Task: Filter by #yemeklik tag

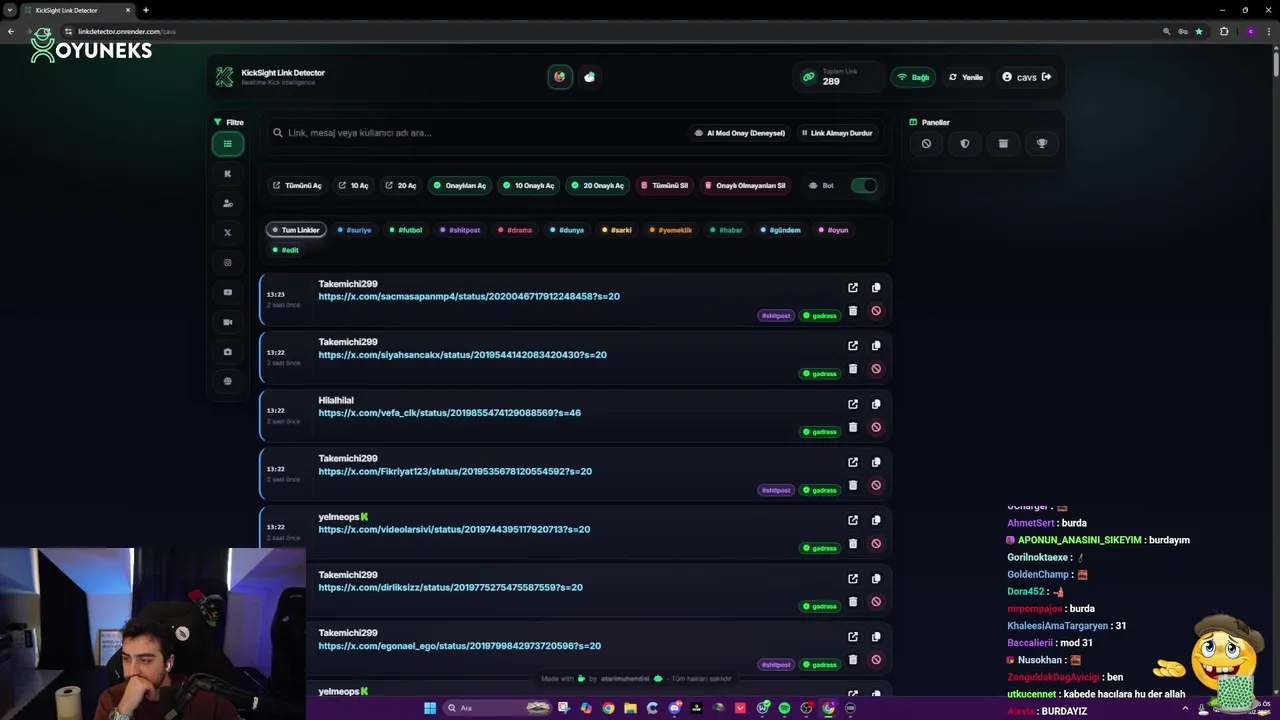Action: [x=671, y=230]
